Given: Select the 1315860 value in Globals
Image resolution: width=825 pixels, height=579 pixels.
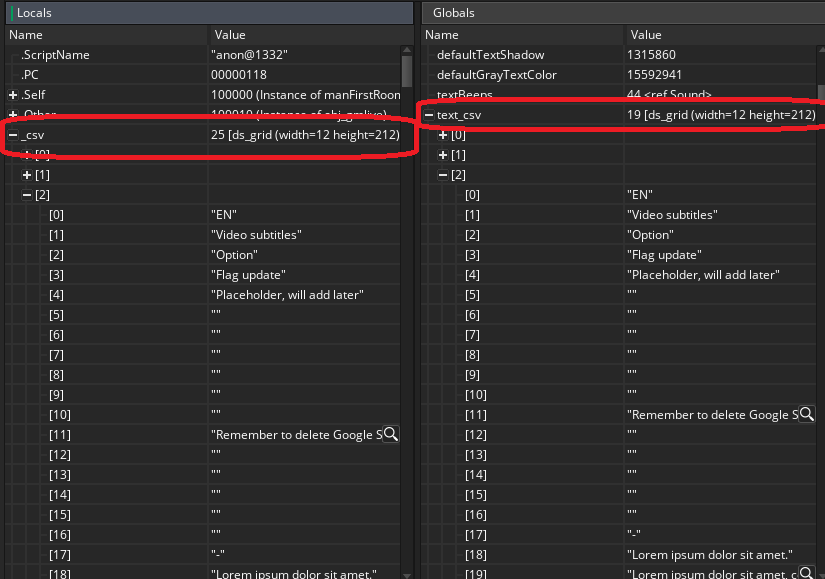Looking at the screenshot, I should coord(651,55).
